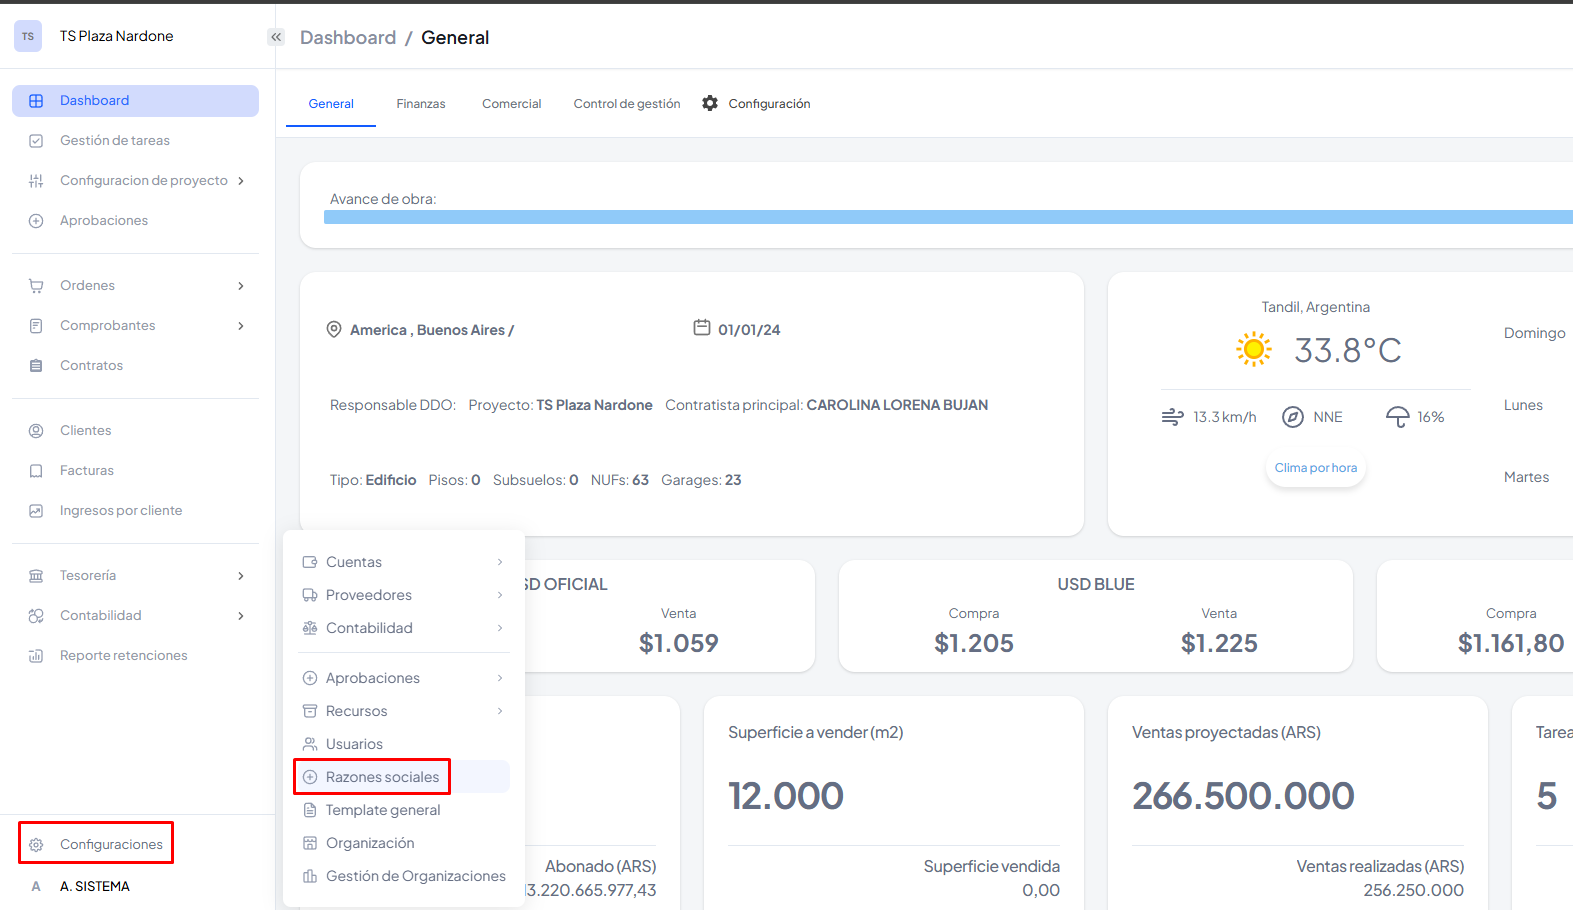Image resolution: width=1573 pixels, height=910 pixels.
Task: Expand the Tesorería submenu chevron
Action: [x=241, y=576]
